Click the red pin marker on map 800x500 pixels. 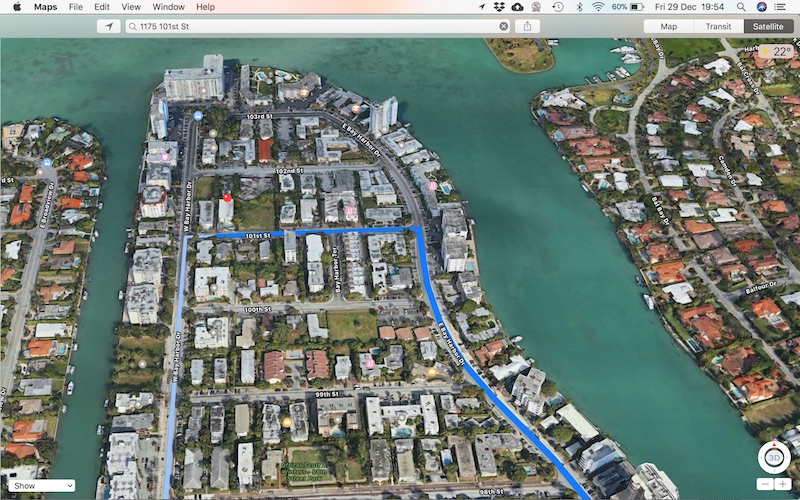227,197
